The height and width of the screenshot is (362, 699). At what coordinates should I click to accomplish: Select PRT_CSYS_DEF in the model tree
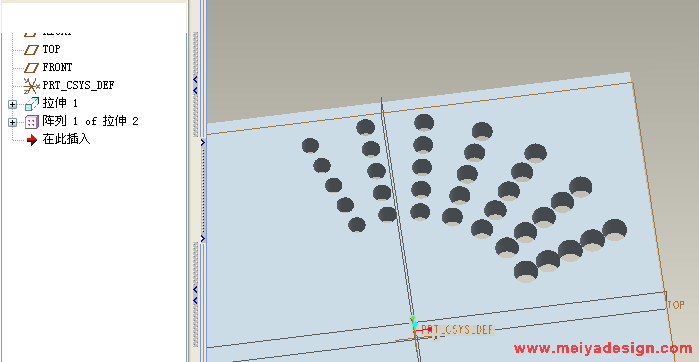coord(78,85)
